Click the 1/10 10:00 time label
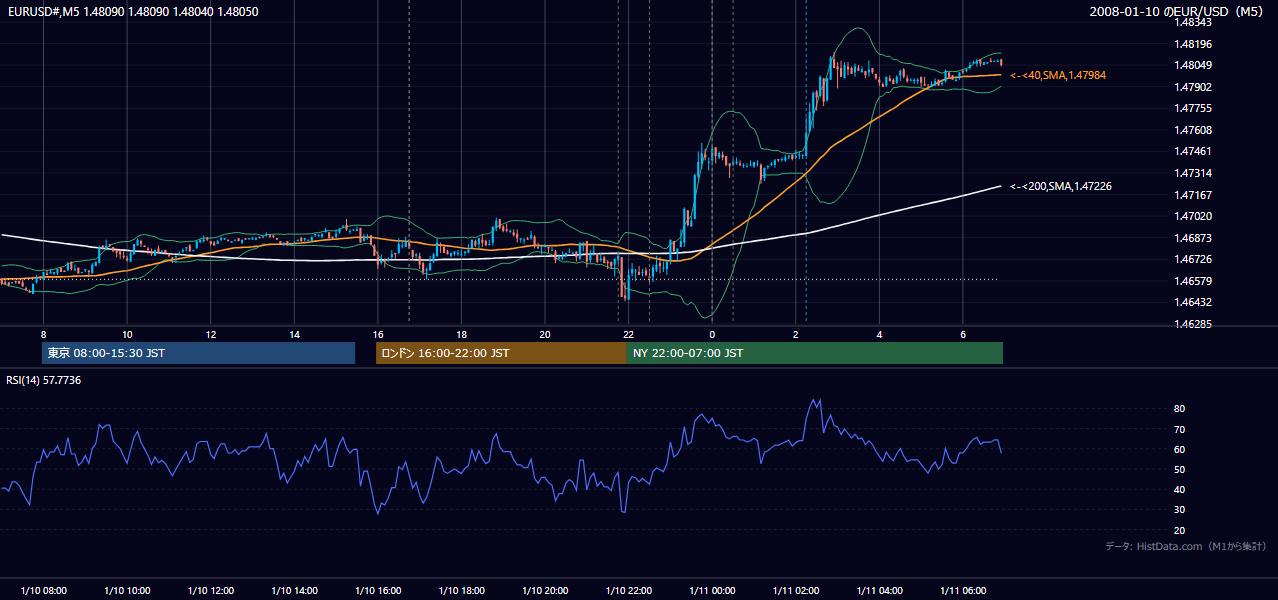This screenshot has height=600, width=1278. click(x=127, y=591)
